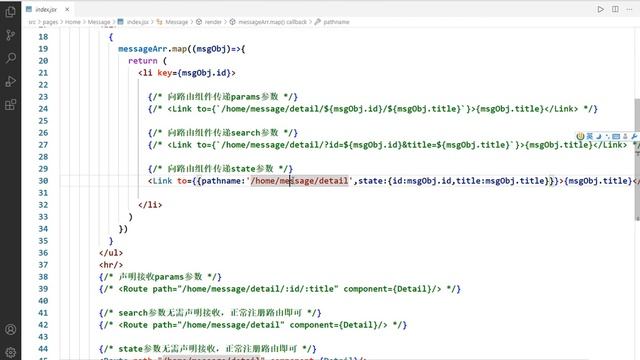Viewport: 640px width, 360px height.
Task: Open the IME wrench settings tool
Action: [634, 136]
